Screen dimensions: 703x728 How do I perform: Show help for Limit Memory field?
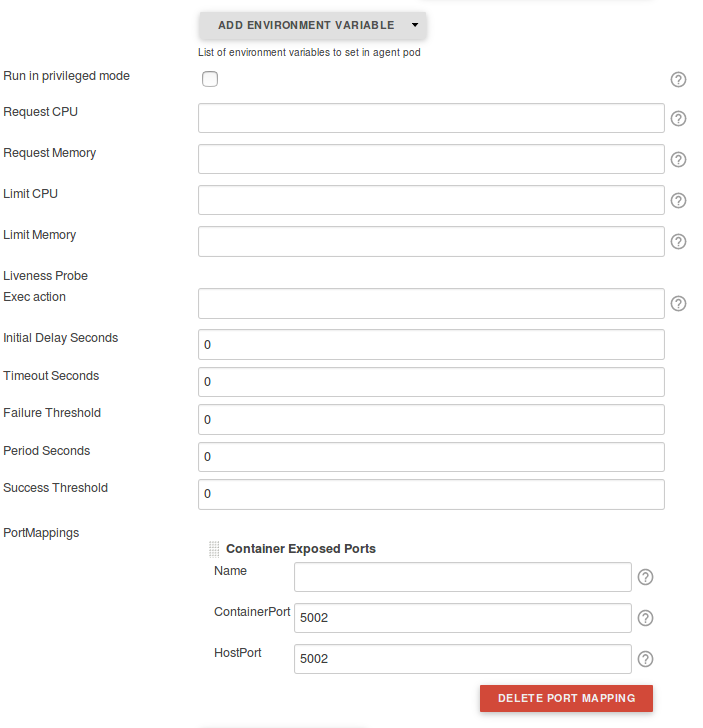[678, 241]
